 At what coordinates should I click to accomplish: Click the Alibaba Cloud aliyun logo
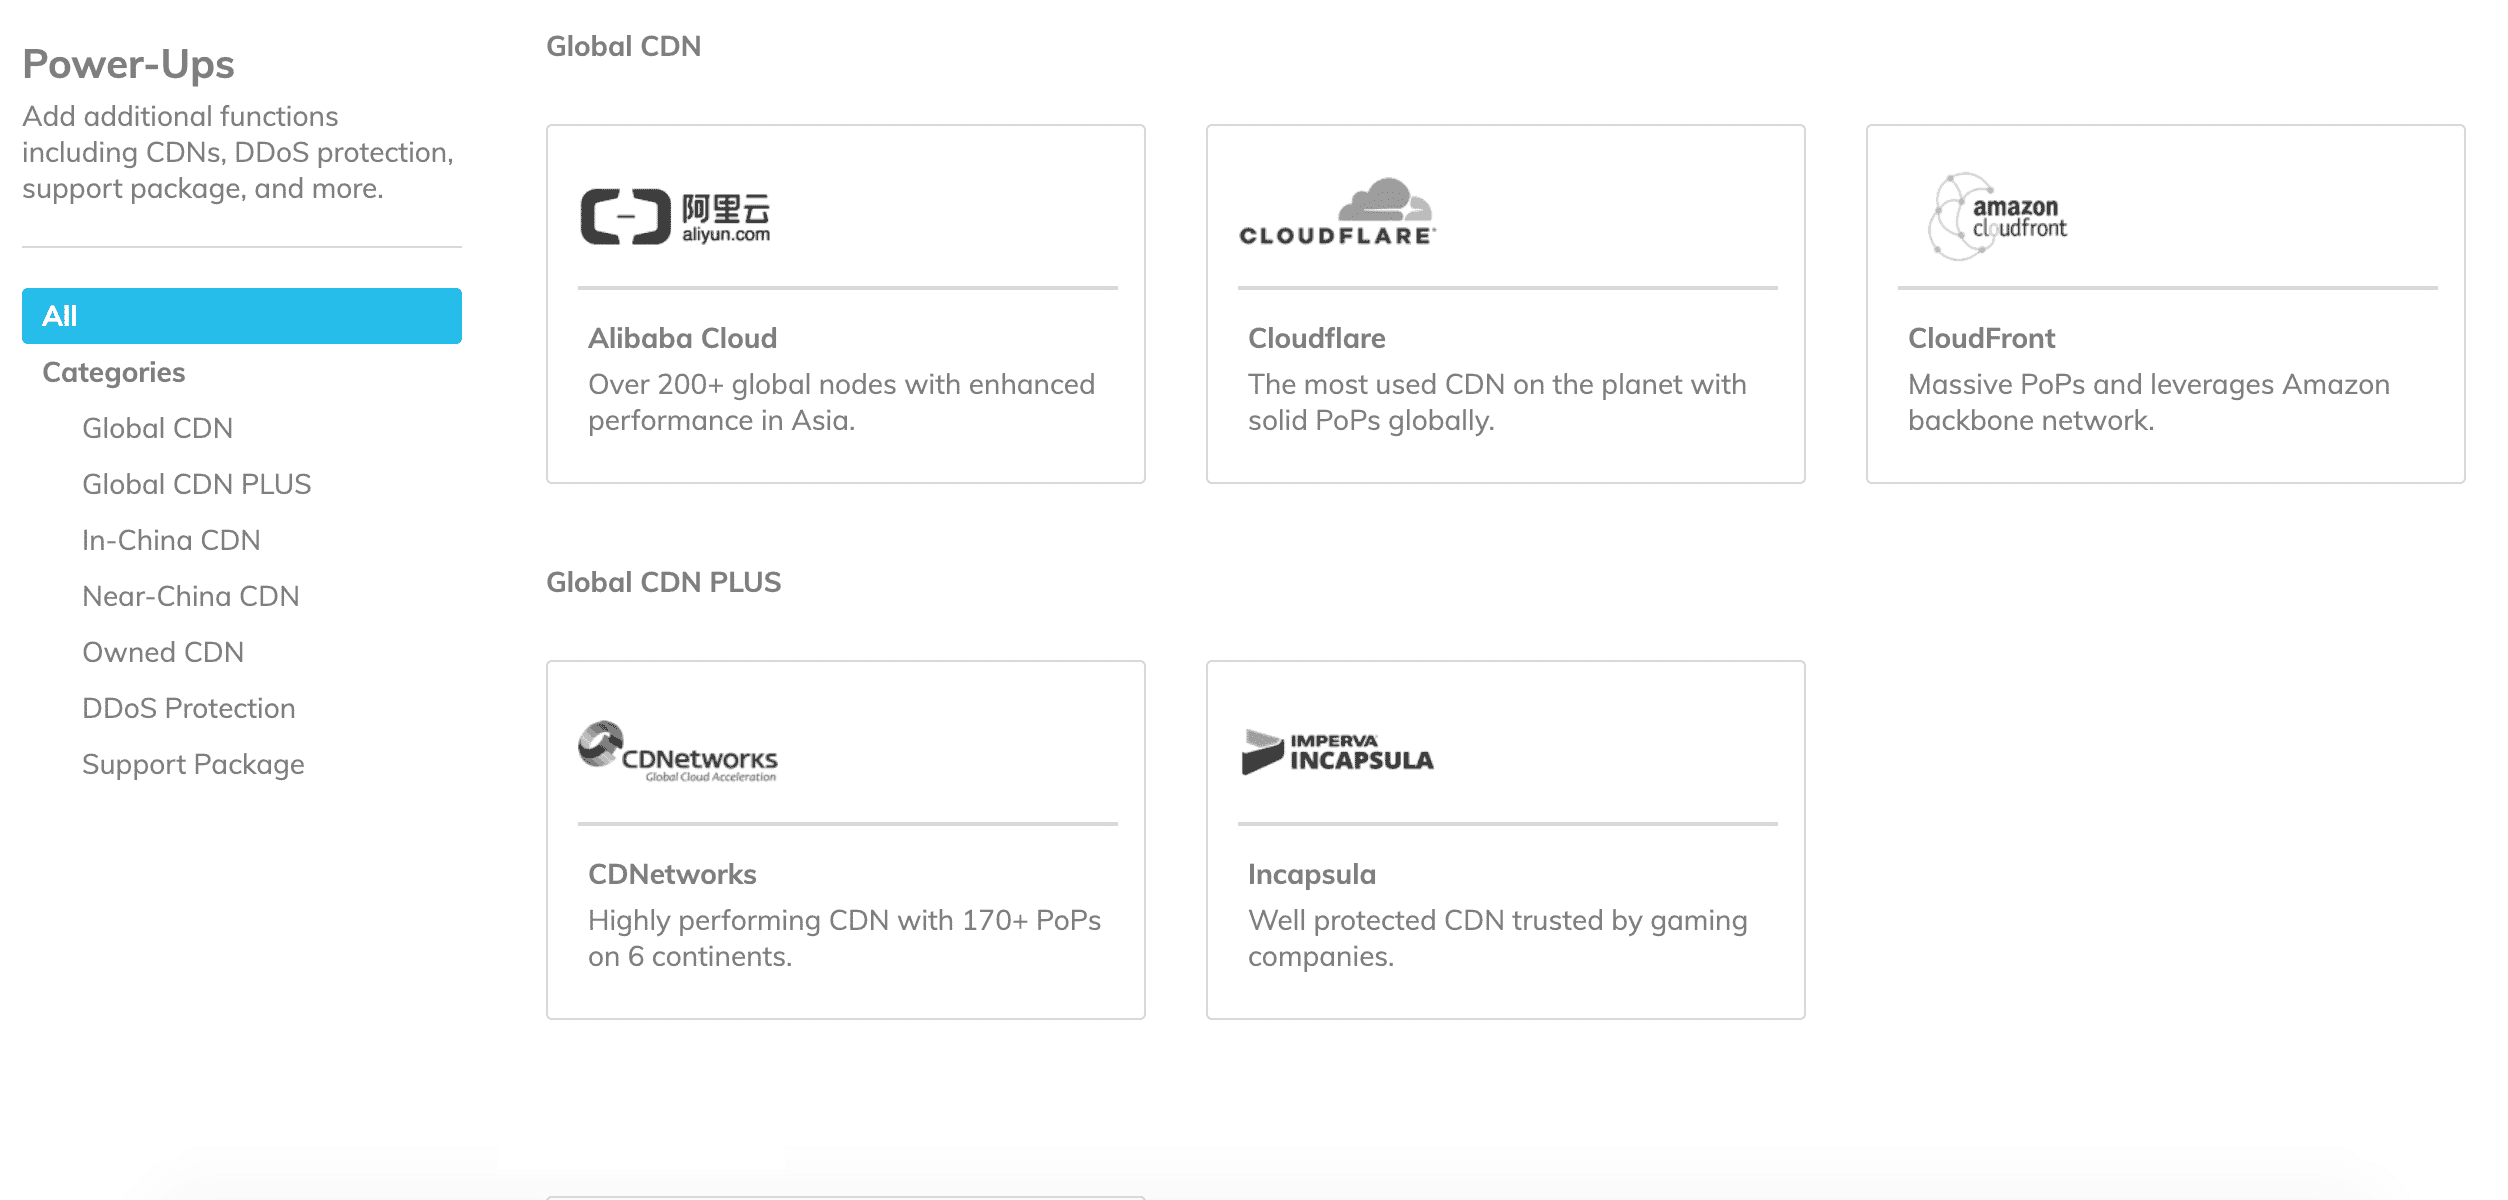point(676,216)
